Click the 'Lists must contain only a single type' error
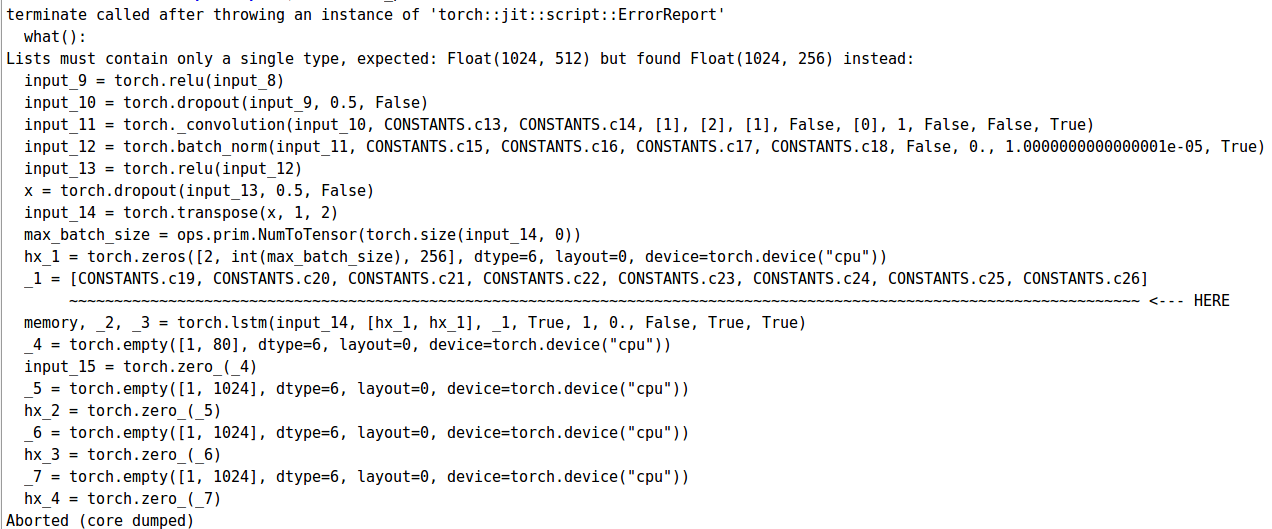This screenshot has height=529, width=1272. pyautogui.click(x=460, y=59)
